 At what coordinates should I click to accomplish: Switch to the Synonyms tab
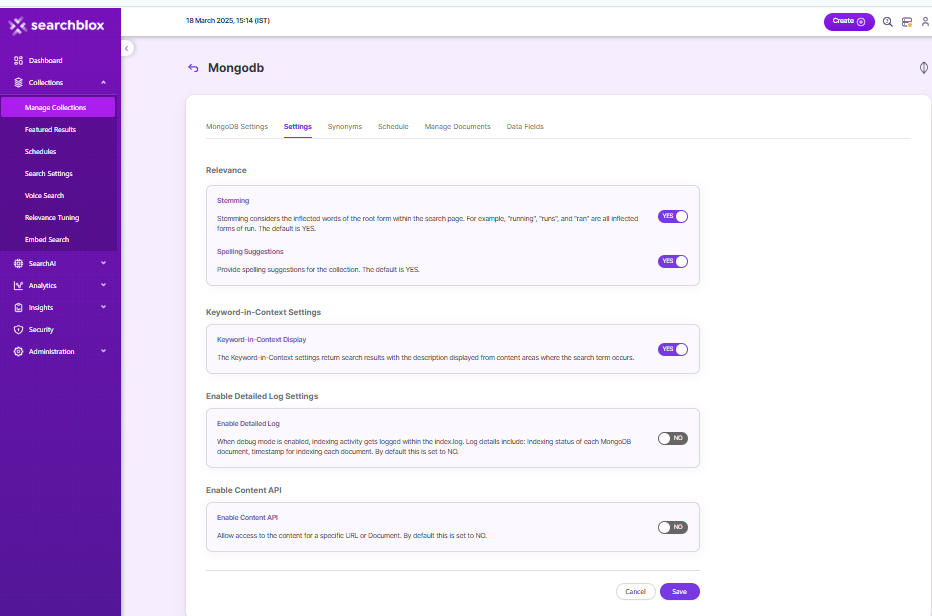pyautogui.click(x=345, y=127)
